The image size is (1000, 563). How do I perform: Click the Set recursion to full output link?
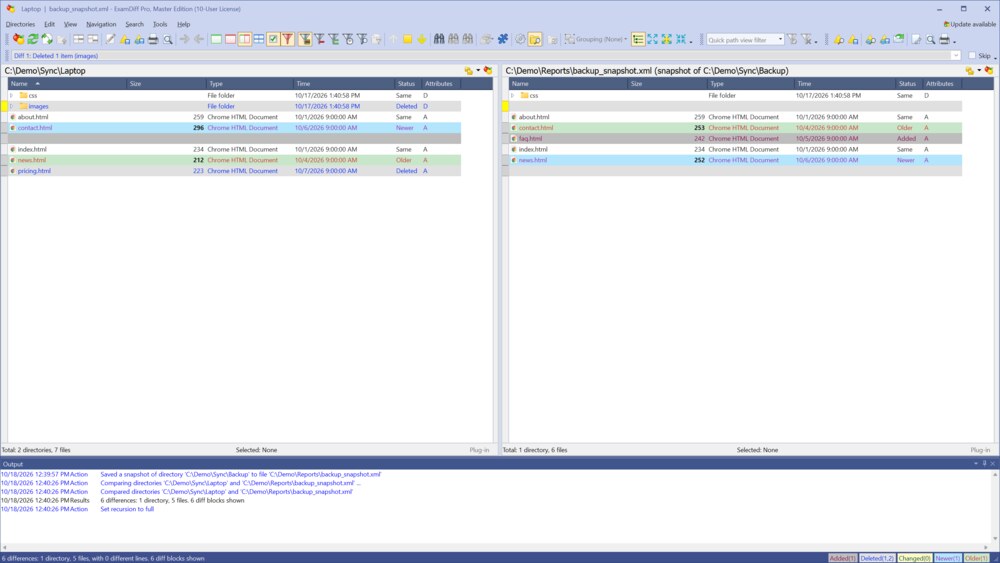[x=127, y=509]
